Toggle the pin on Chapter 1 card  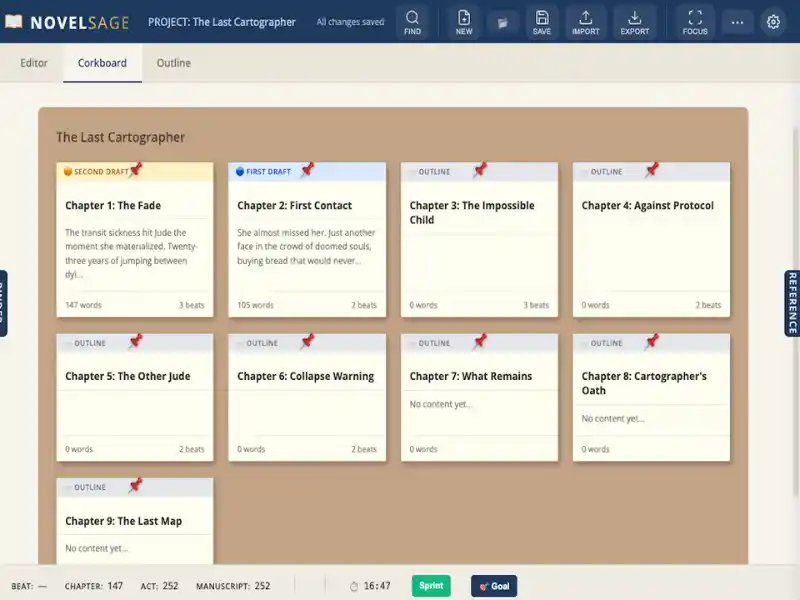click(x=136, y=170)
